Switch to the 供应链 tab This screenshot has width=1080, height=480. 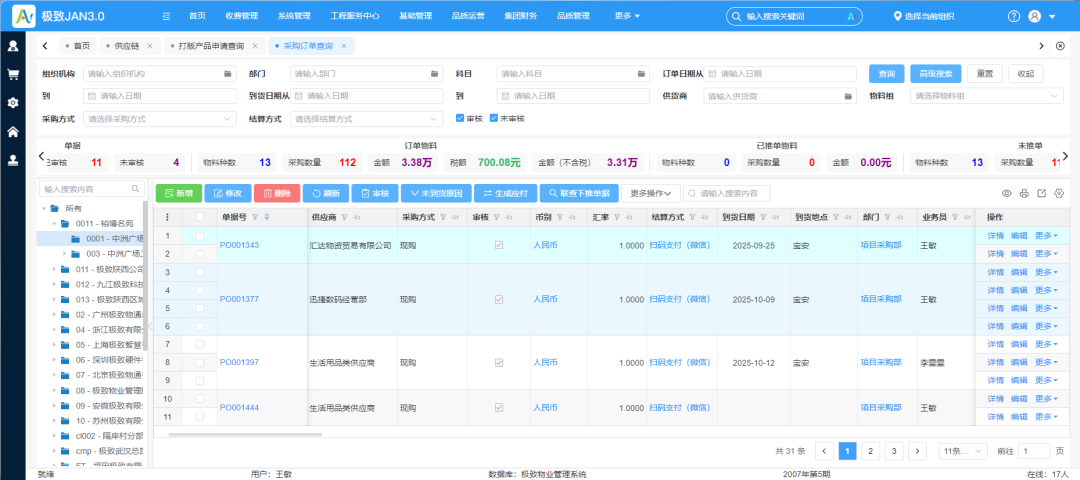coord(127,46)
